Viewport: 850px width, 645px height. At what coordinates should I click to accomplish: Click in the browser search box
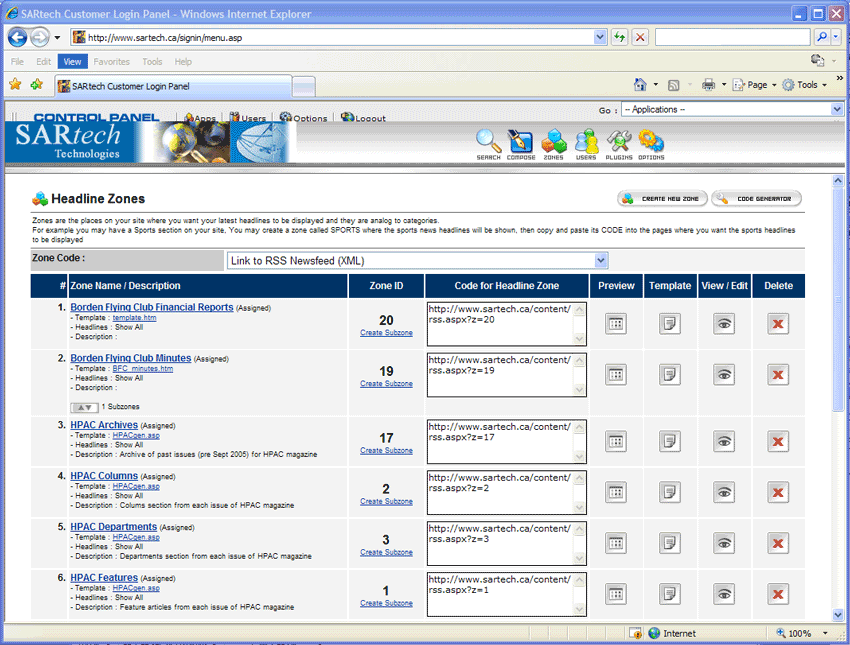tap(732, 37)
